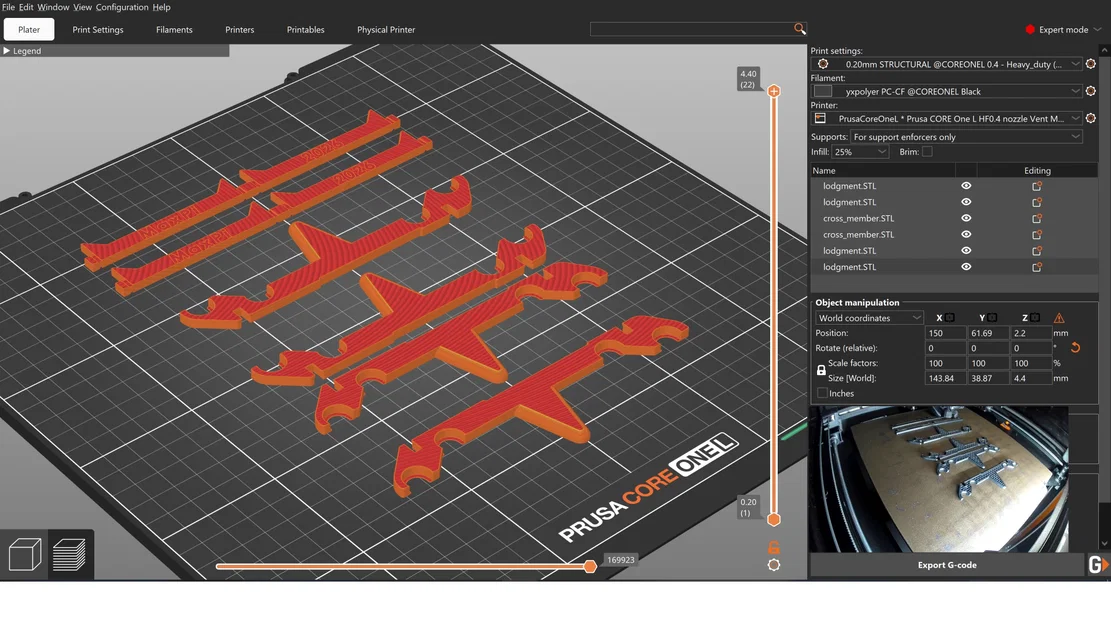This screenshot has height=625, width=1111.
Task: Click the search input field
Action: point(691,29)
